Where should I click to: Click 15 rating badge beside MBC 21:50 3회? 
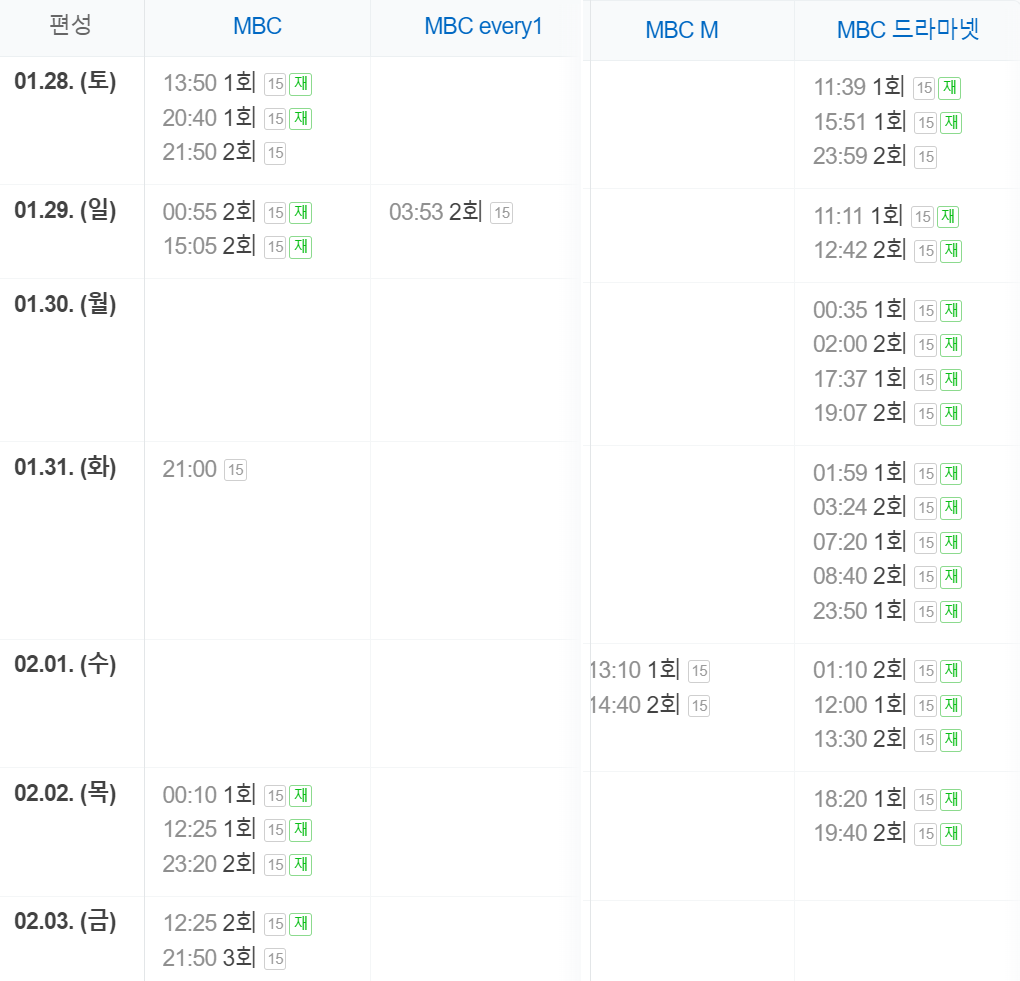pos(275,958)
